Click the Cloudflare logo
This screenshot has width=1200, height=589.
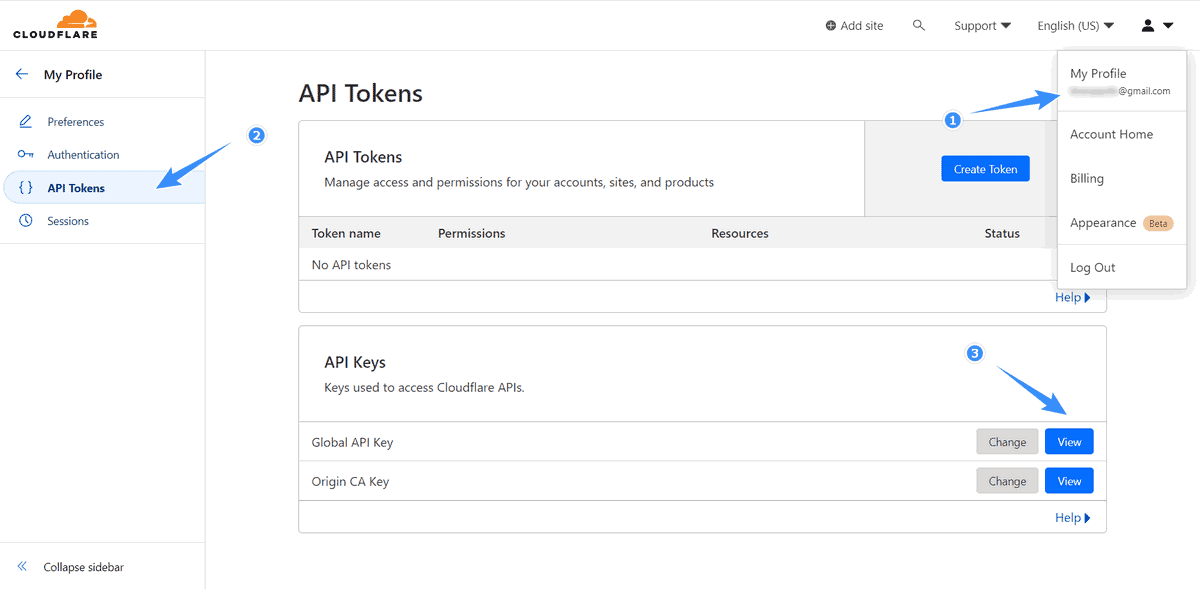tap(55, 25)
